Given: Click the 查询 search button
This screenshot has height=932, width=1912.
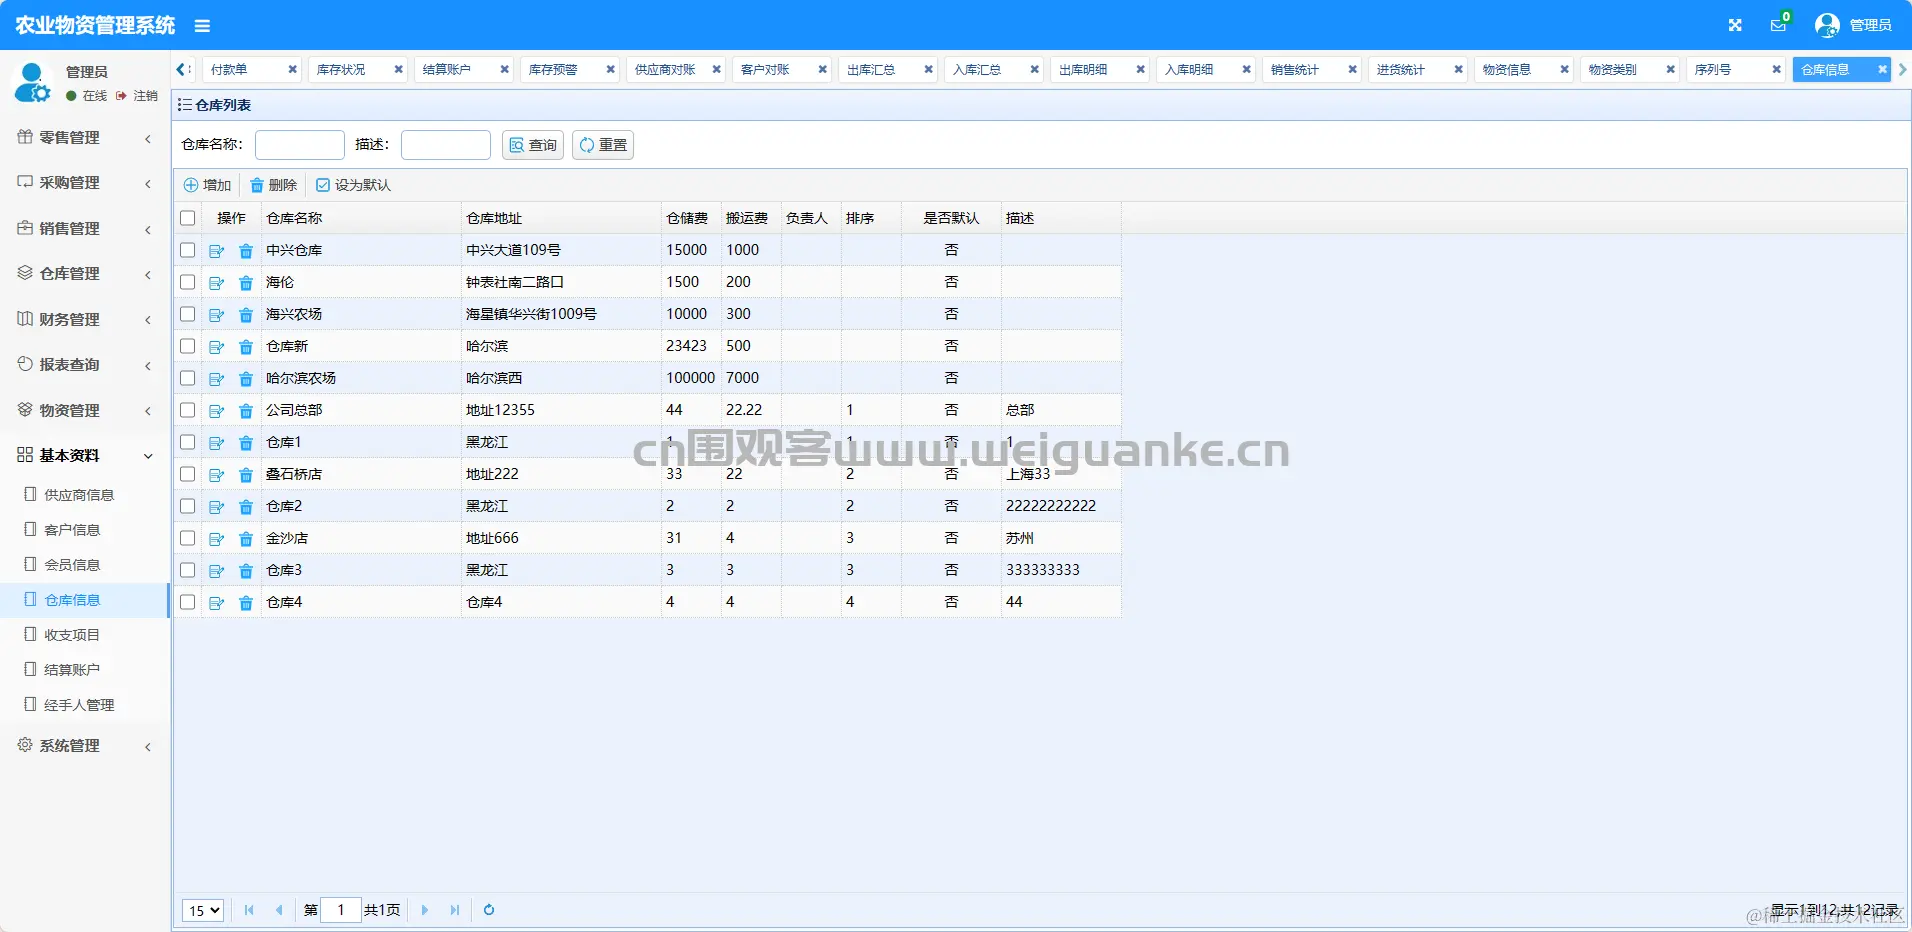Looking at the screenshot, I should 533,145.
